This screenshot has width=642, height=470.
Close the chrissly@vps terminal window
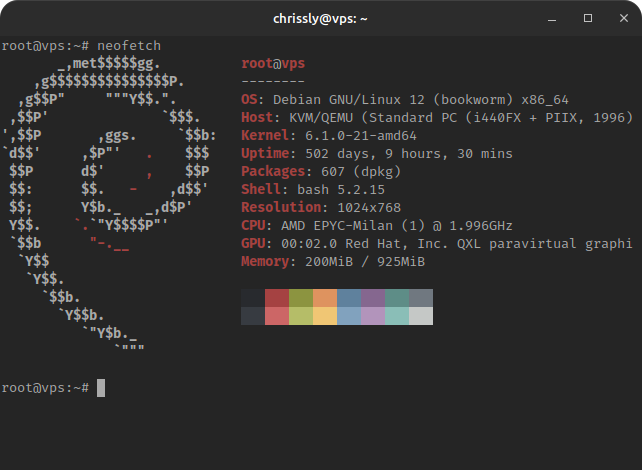[624, 18]
